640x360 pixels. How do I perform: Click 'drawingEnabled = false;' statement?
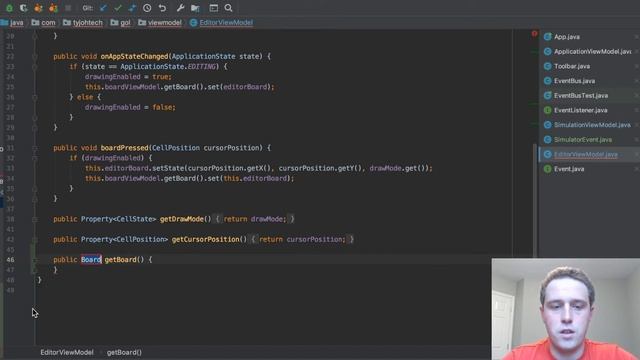pyautogui.click(x=130, y=107)
